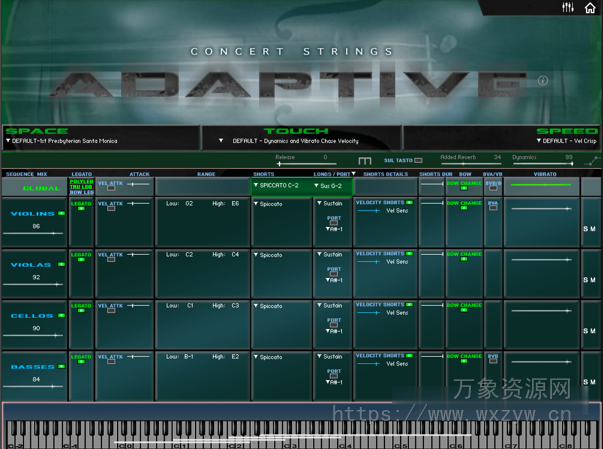
Task: Toggle Violins Velocity Shorts LED
Action: point(409,203)
